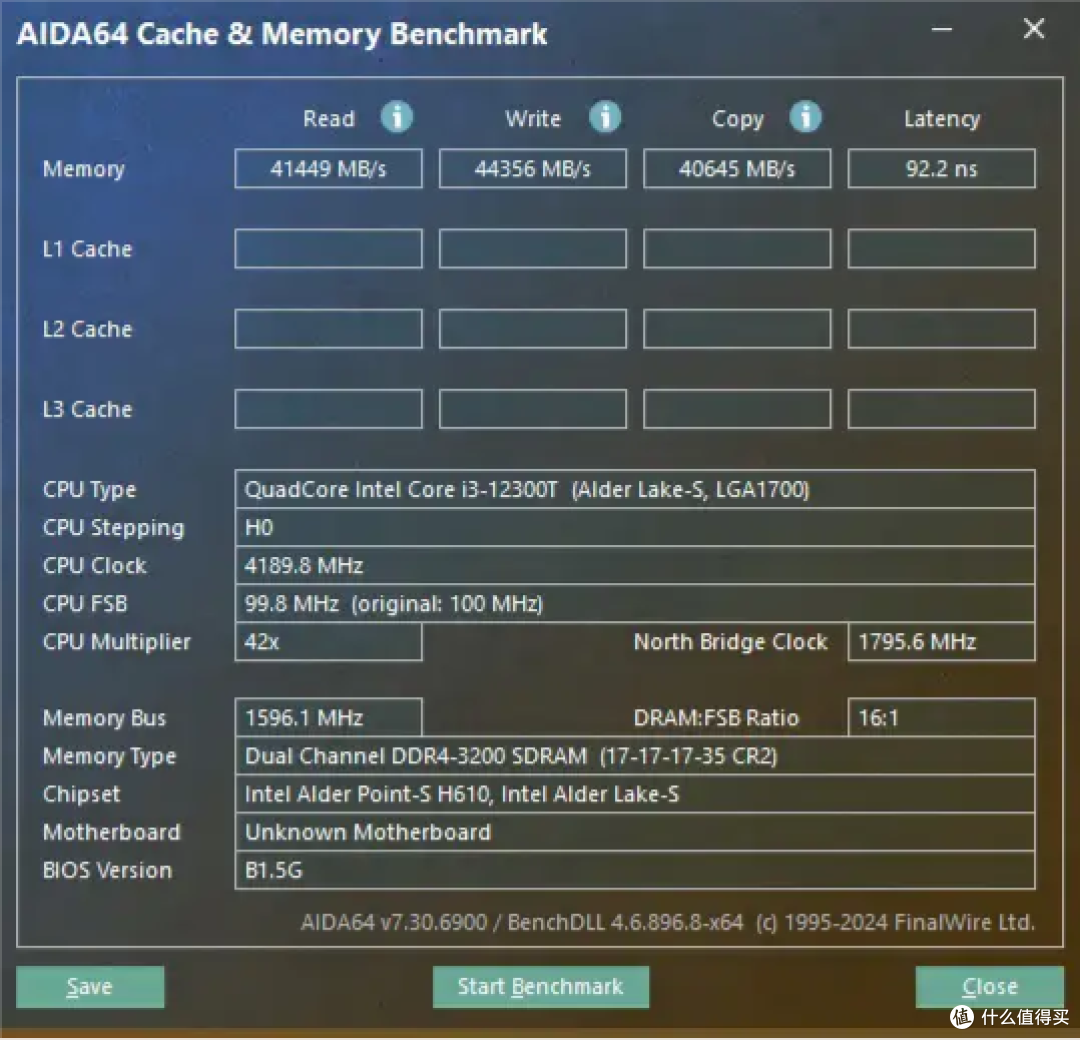Minimize the AIDA64 benchmark window
1080x1040 pixels.
point(942,30)
